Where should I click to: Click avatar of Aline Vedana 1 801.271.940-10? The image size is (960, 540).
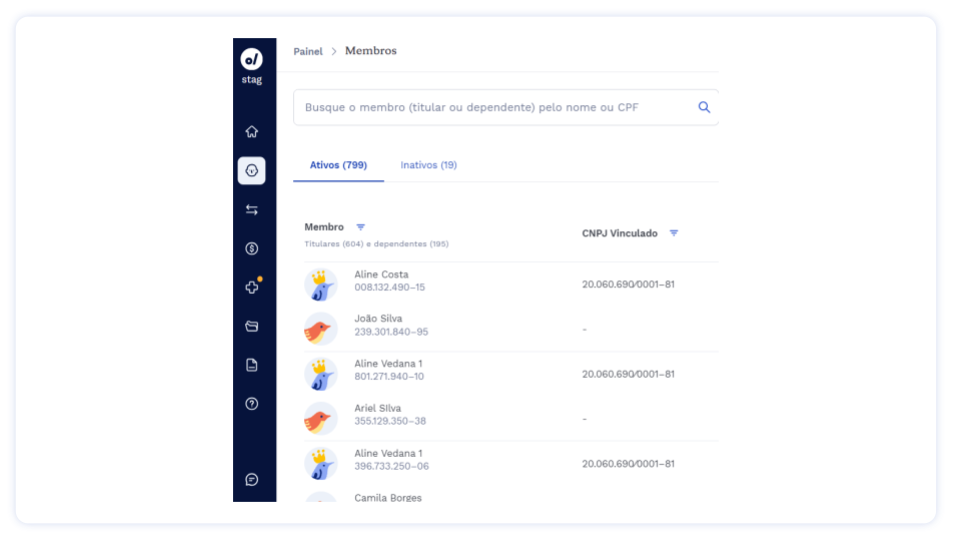point(321,374)
